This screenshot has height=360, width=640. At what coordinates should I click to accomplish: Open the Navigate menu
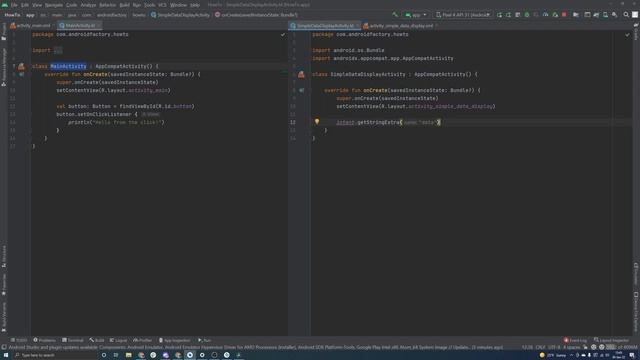(x=53, y=5)
